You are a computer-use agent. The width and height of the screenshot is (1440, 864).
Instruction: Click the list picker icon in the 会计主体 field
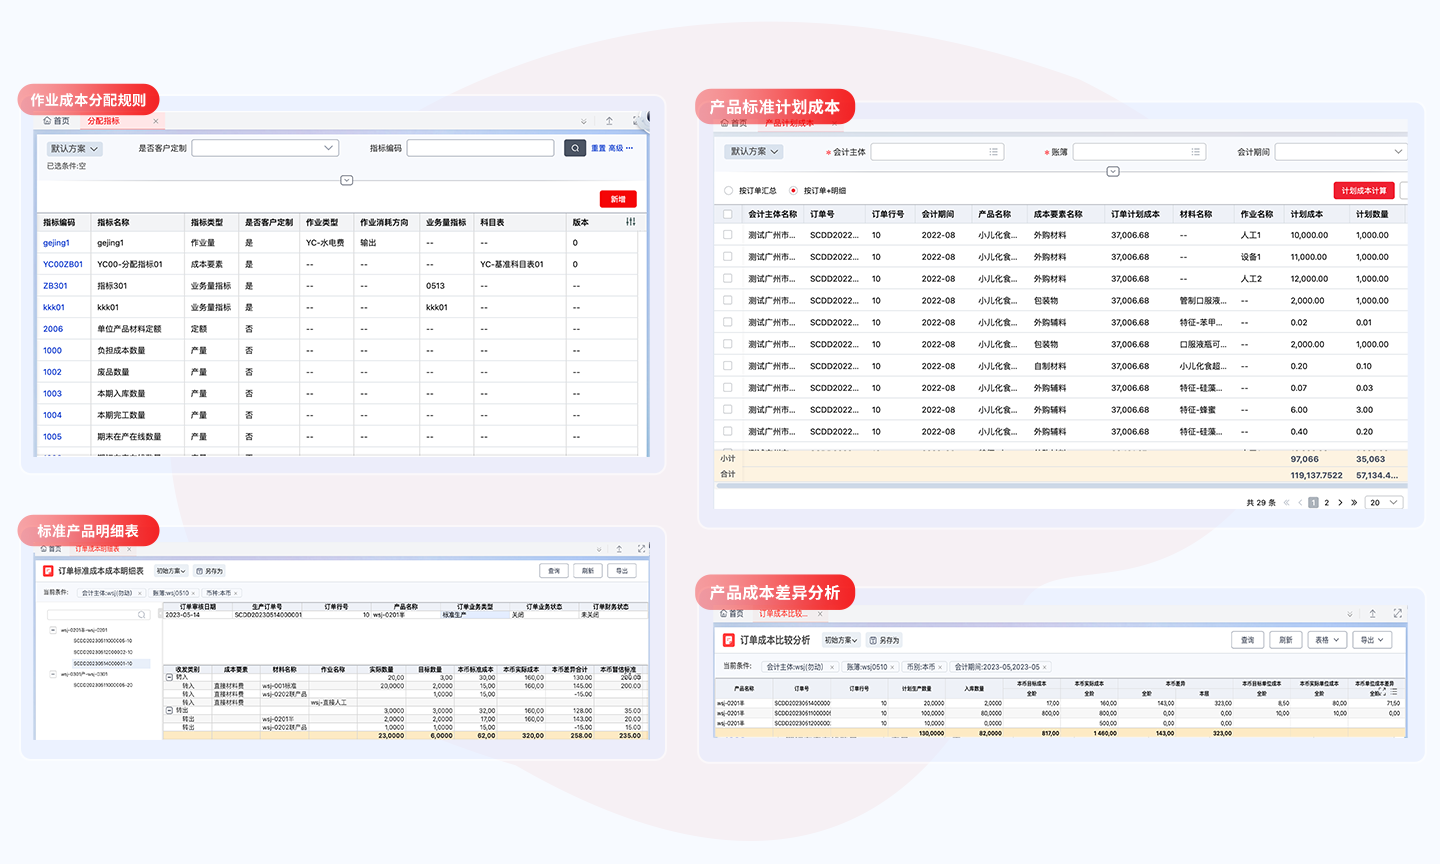click(x=993, y=152)
